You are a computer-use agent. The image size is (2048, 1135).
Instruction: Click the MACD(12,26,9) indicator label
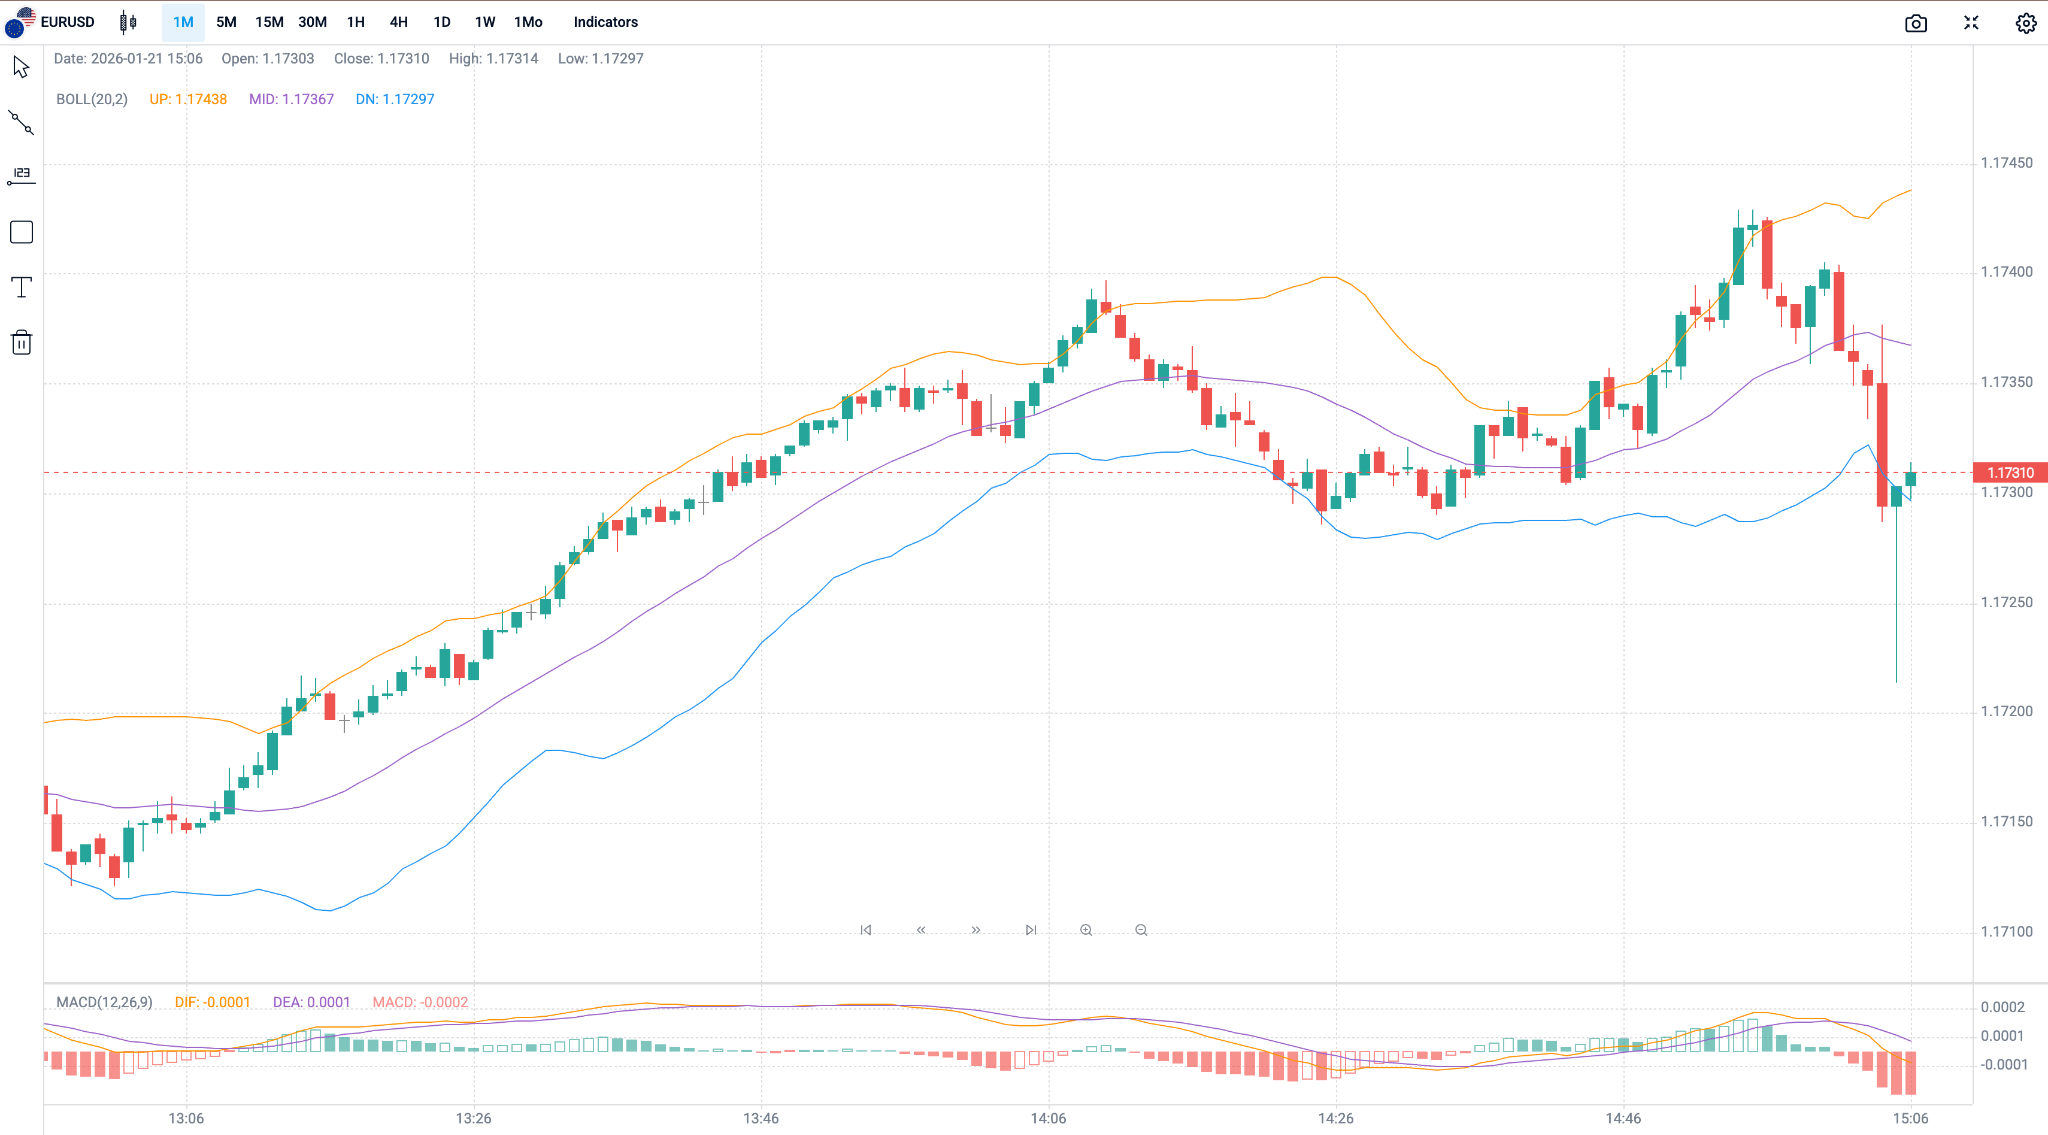pos(104,1002)
